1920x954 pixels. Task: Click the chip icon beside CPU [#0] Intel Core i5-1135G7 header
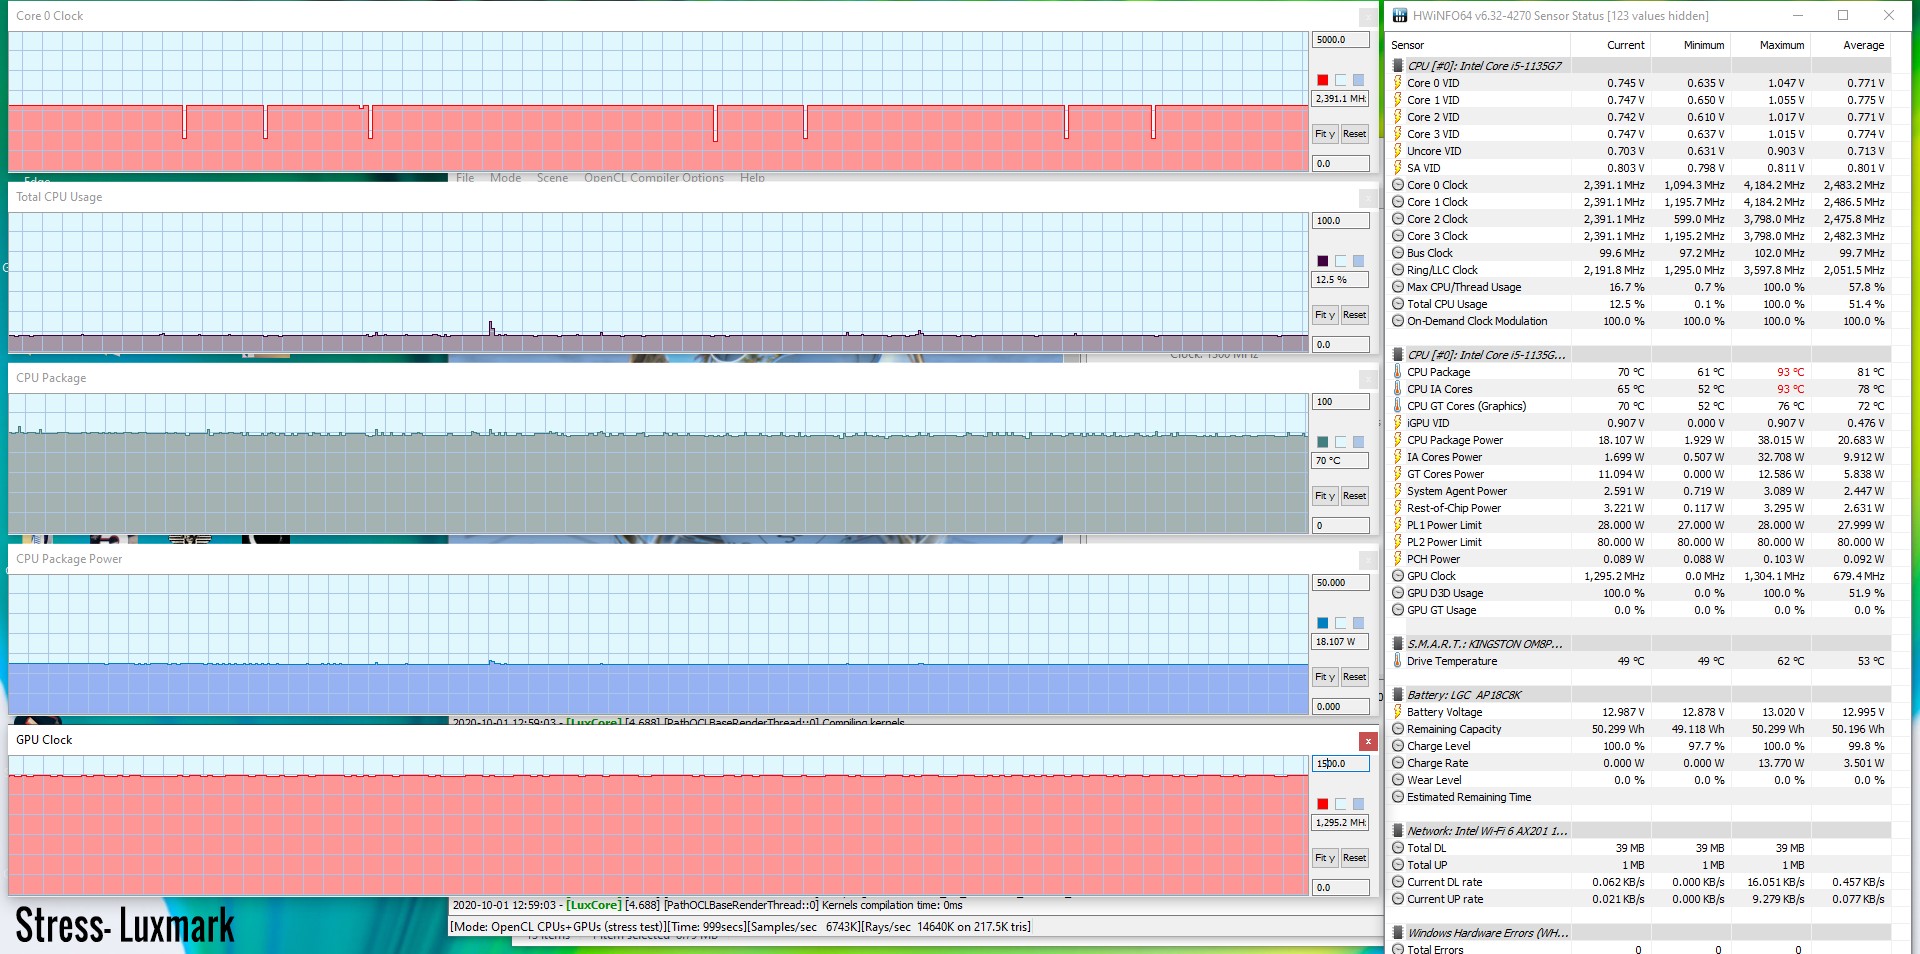tap(1398, 66)
